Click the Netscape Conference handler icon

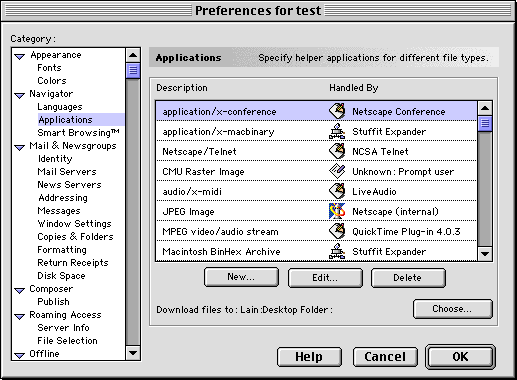tap(337, 111)
